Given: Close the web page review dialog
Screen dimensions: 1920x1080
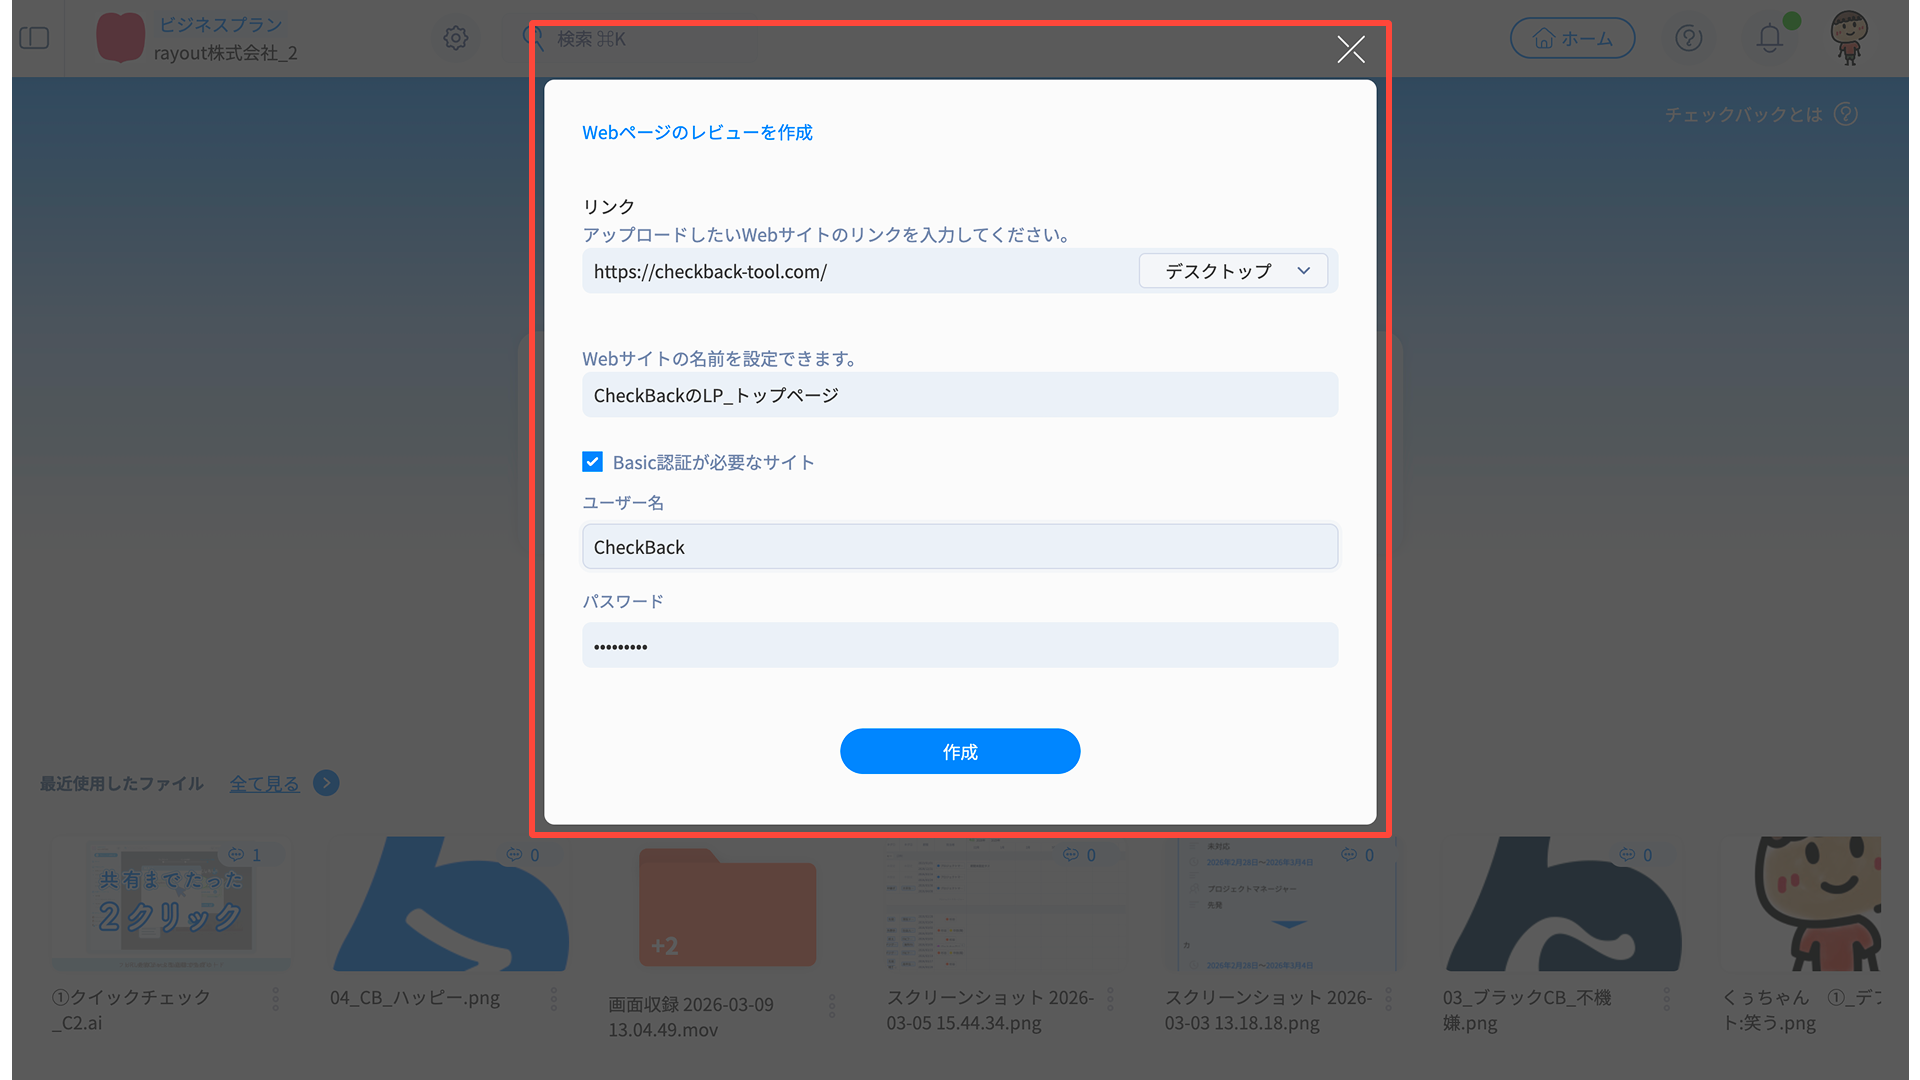Looking at the screenshot, I should tap(1350, 49).
